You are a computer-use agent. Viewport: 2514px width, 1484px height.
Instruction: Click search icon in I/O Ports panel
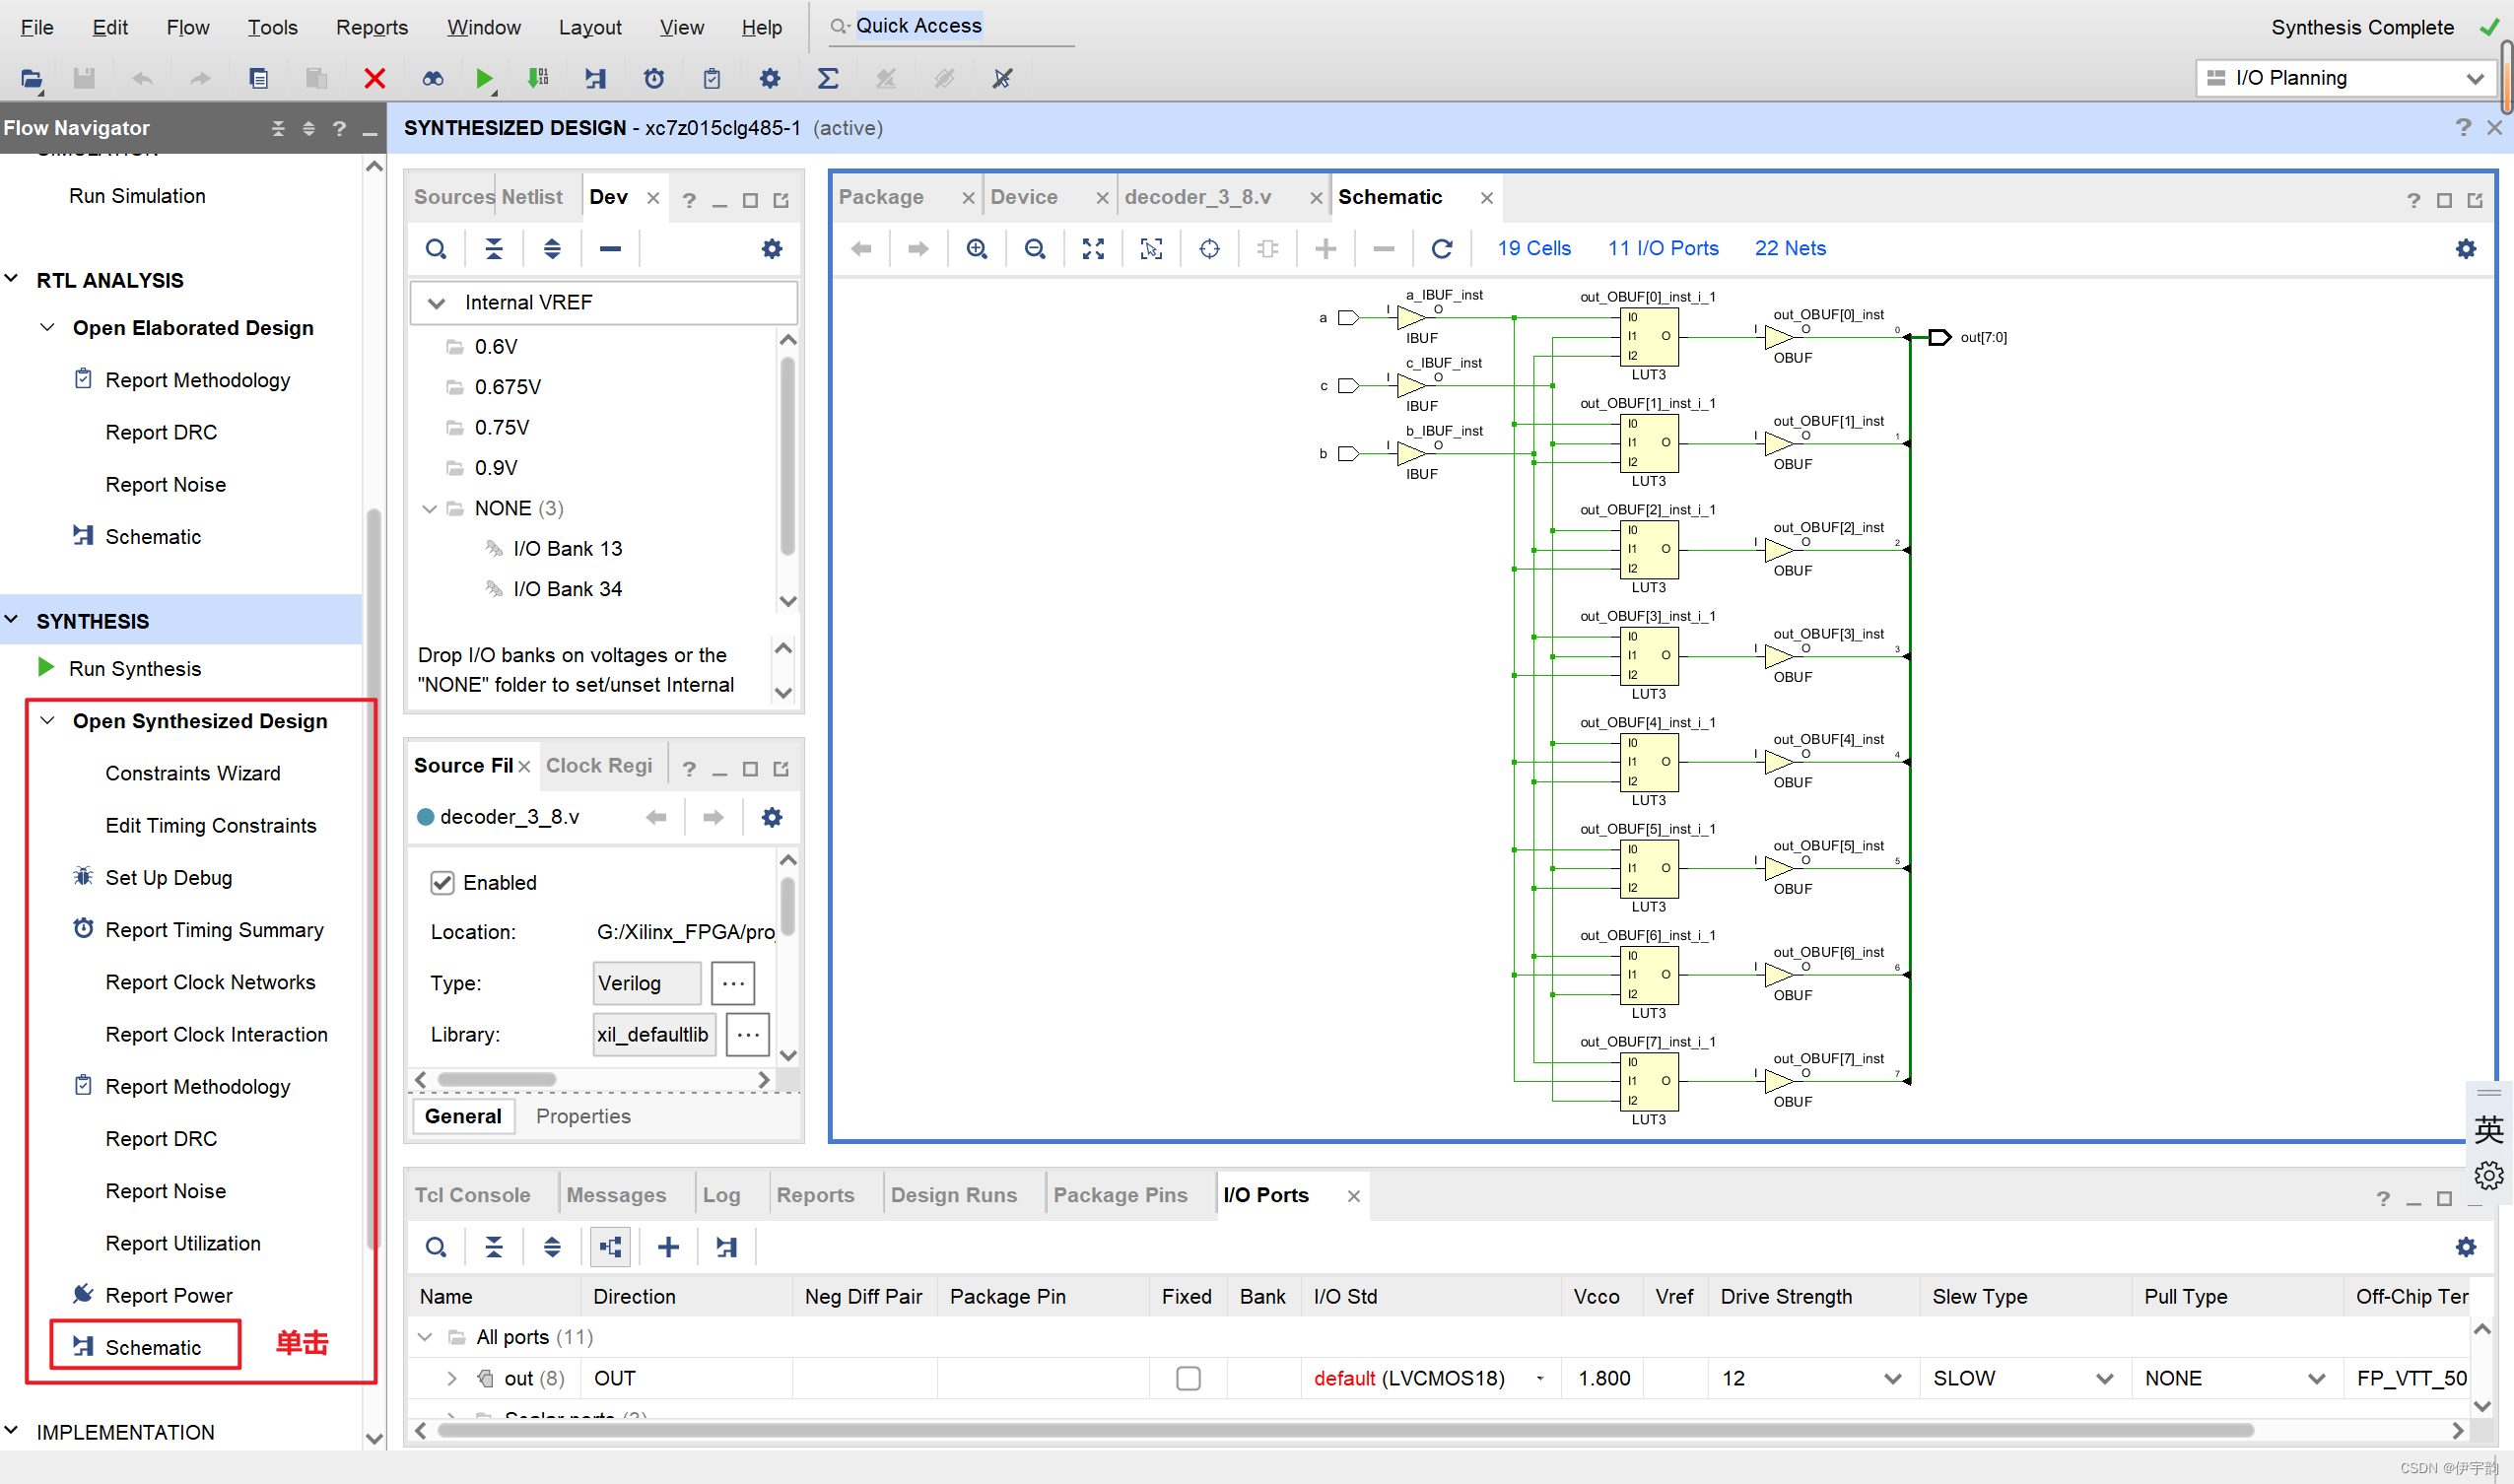pyautogui.click(x=436, y=1247)
